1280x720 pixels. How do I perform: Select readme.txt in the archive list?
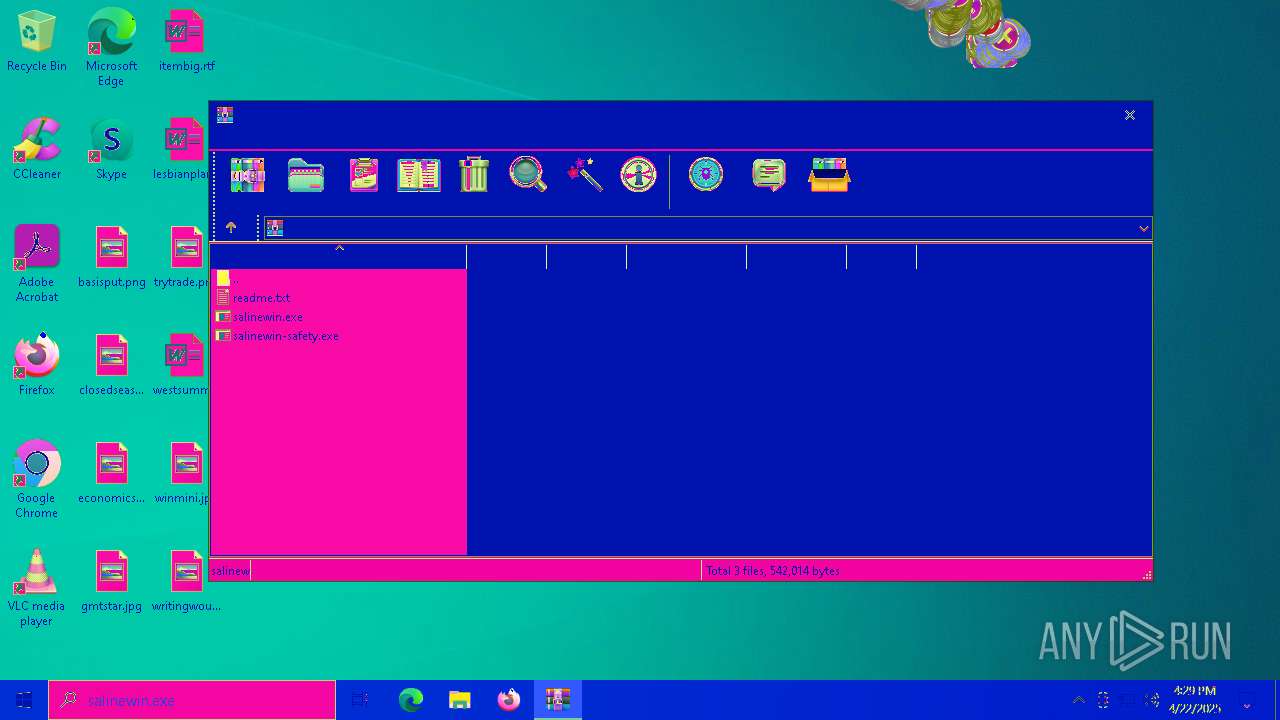tap(261, 298)
